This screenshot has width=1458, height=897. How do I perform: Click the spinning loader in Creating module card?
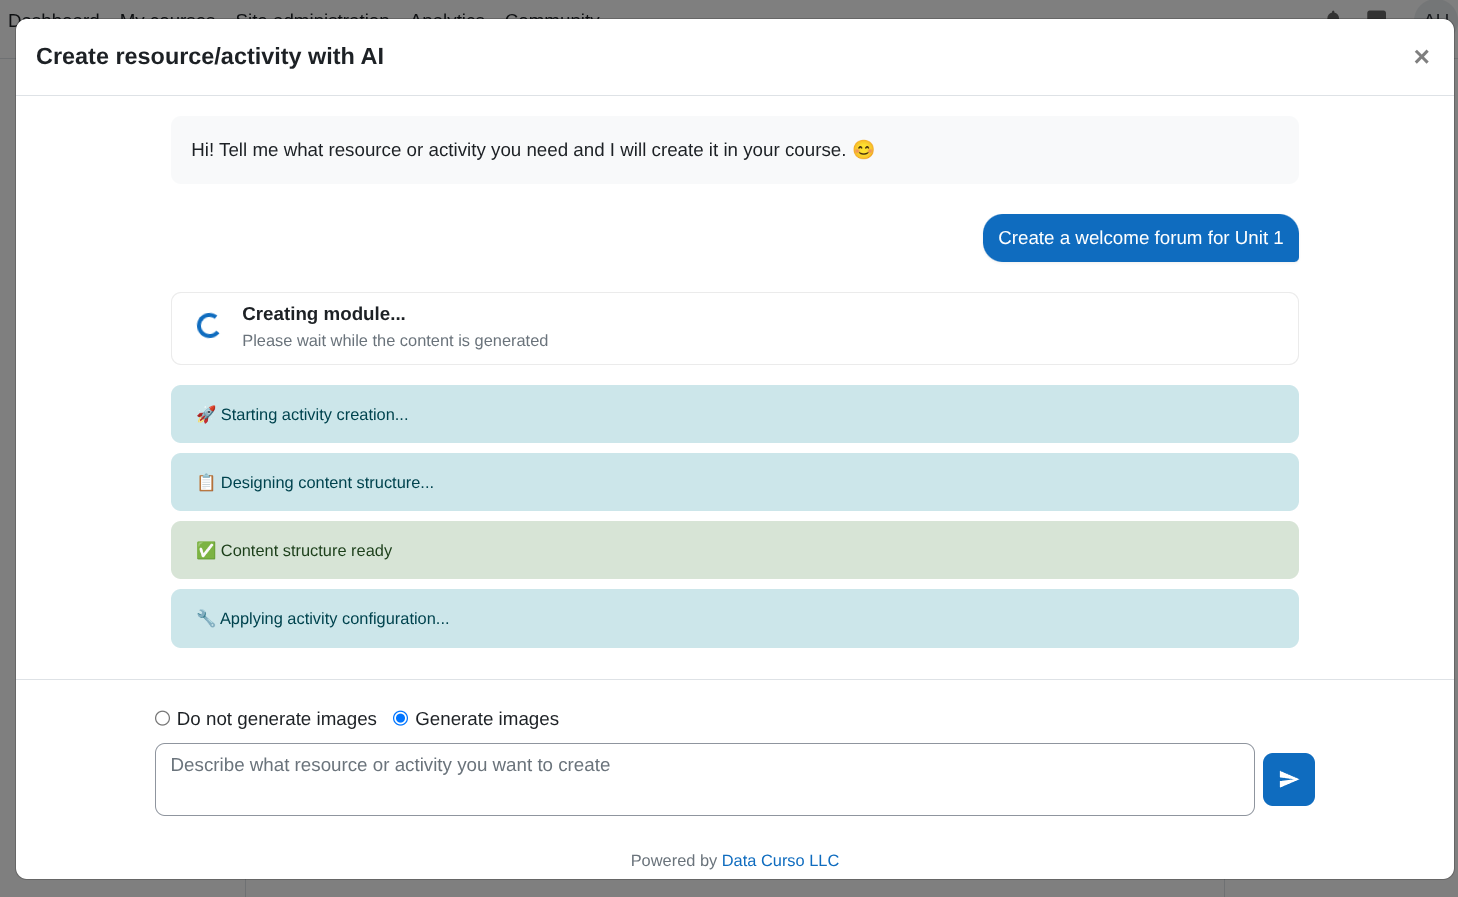208,324
